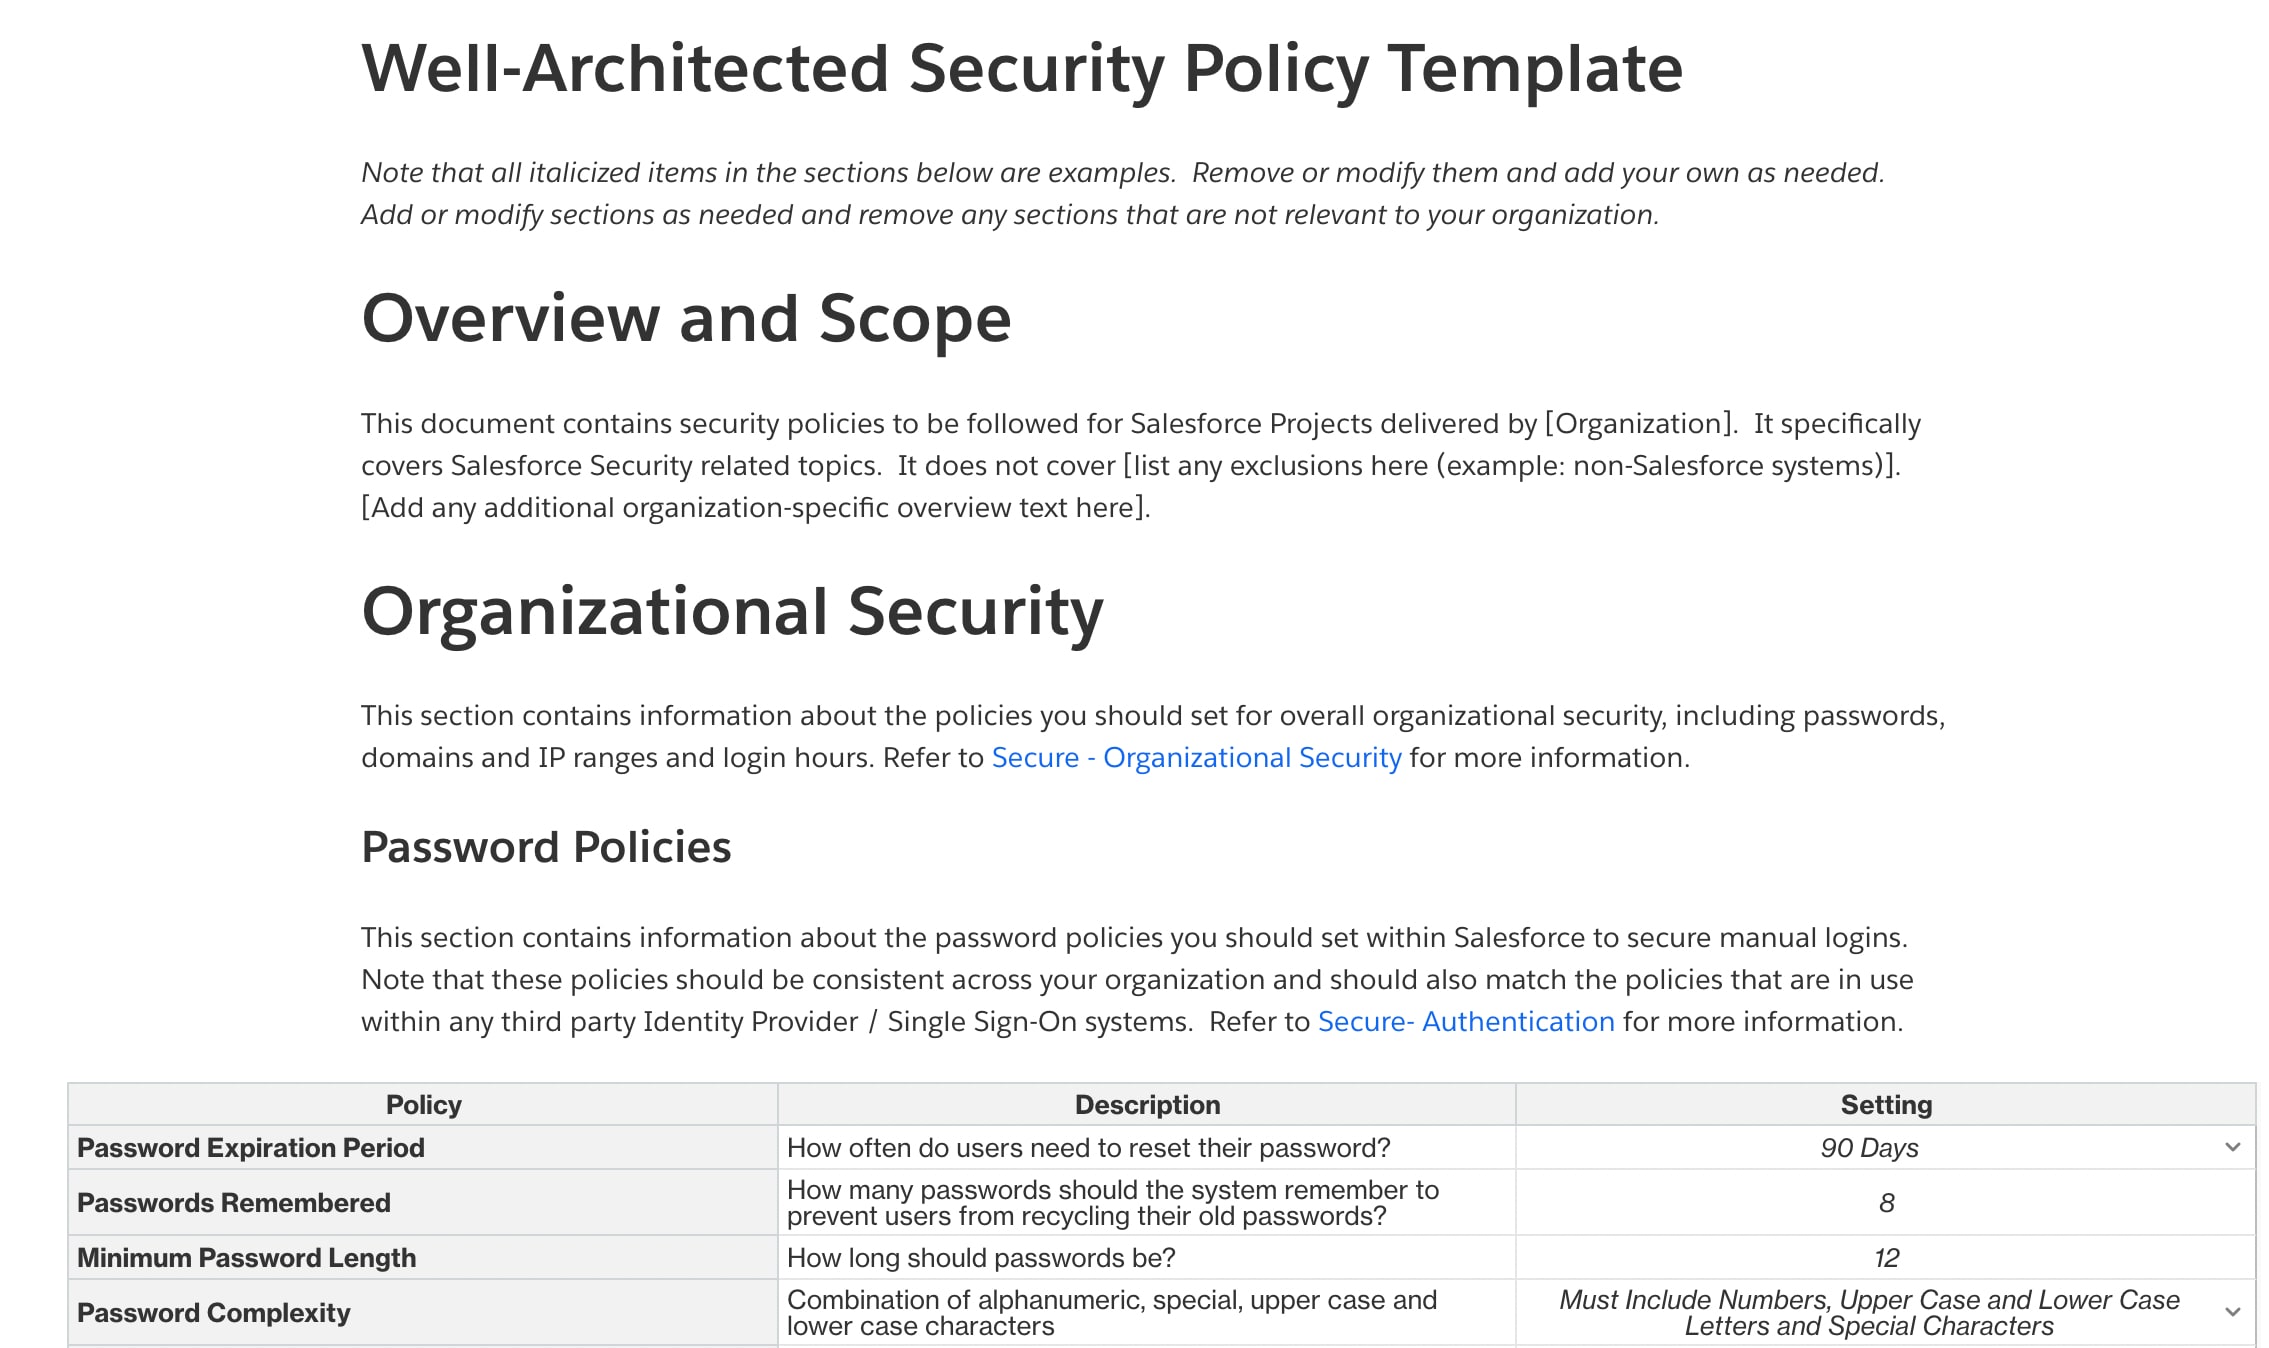Viewport: 2269px width, 1348px height.
Task: Open the "Secure - Organizational Security" link
Action: coord(1195,757)
